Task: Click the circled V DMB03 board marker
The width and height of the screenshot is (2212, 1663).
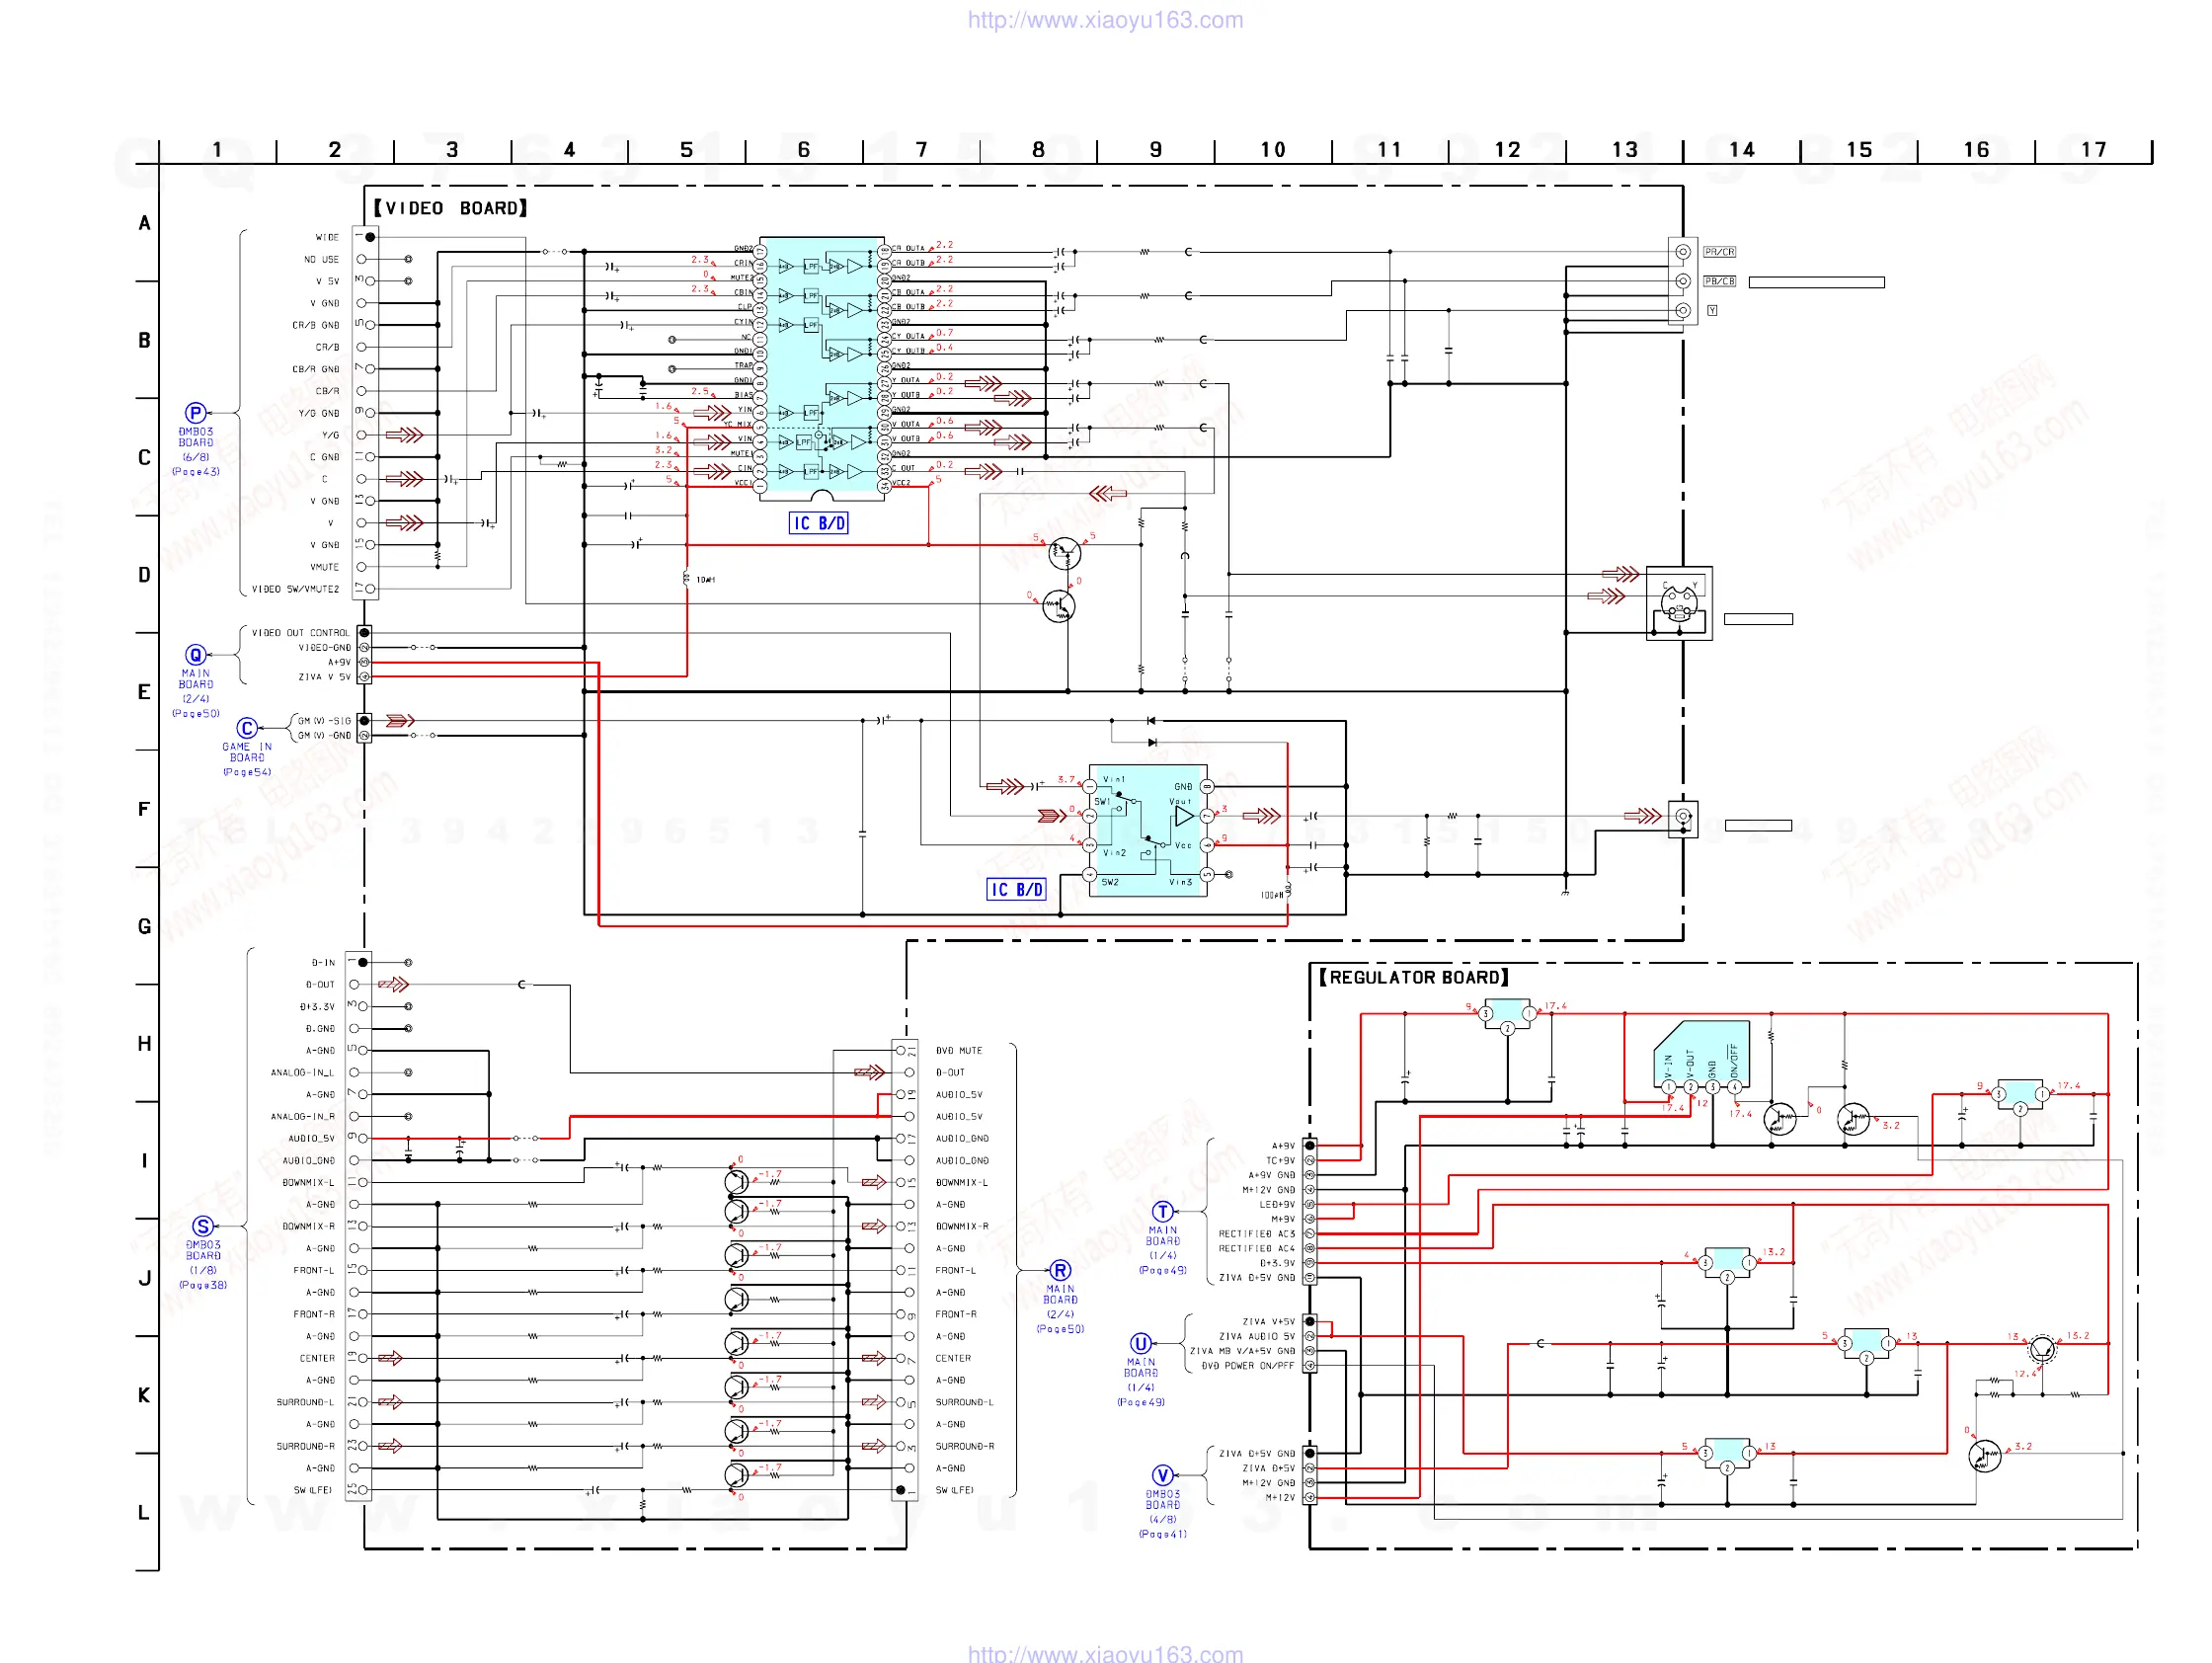Action: [1162, 1475]
